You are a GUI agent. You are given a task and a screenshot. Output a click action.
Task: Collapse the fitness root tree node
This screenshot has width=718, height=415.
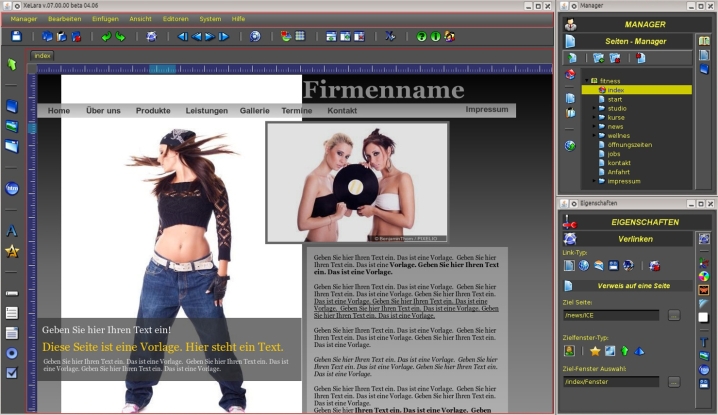click(587, 80)
